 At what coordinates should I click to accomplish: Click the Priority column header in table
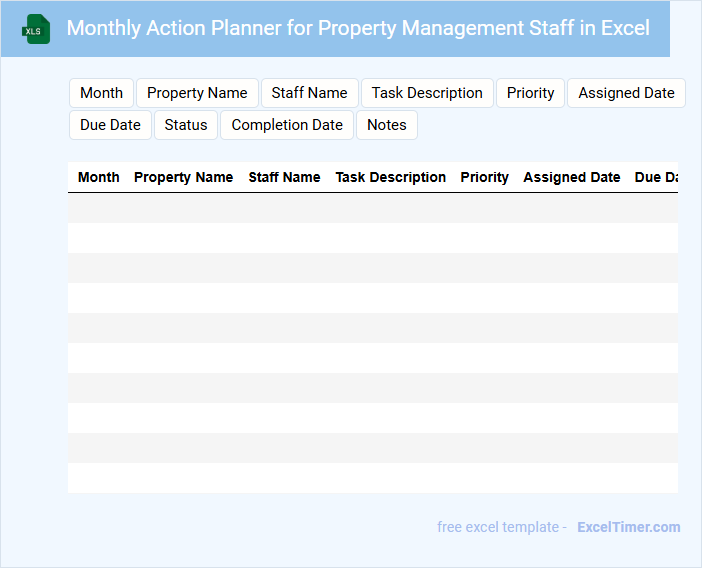(x=484, y=177)
